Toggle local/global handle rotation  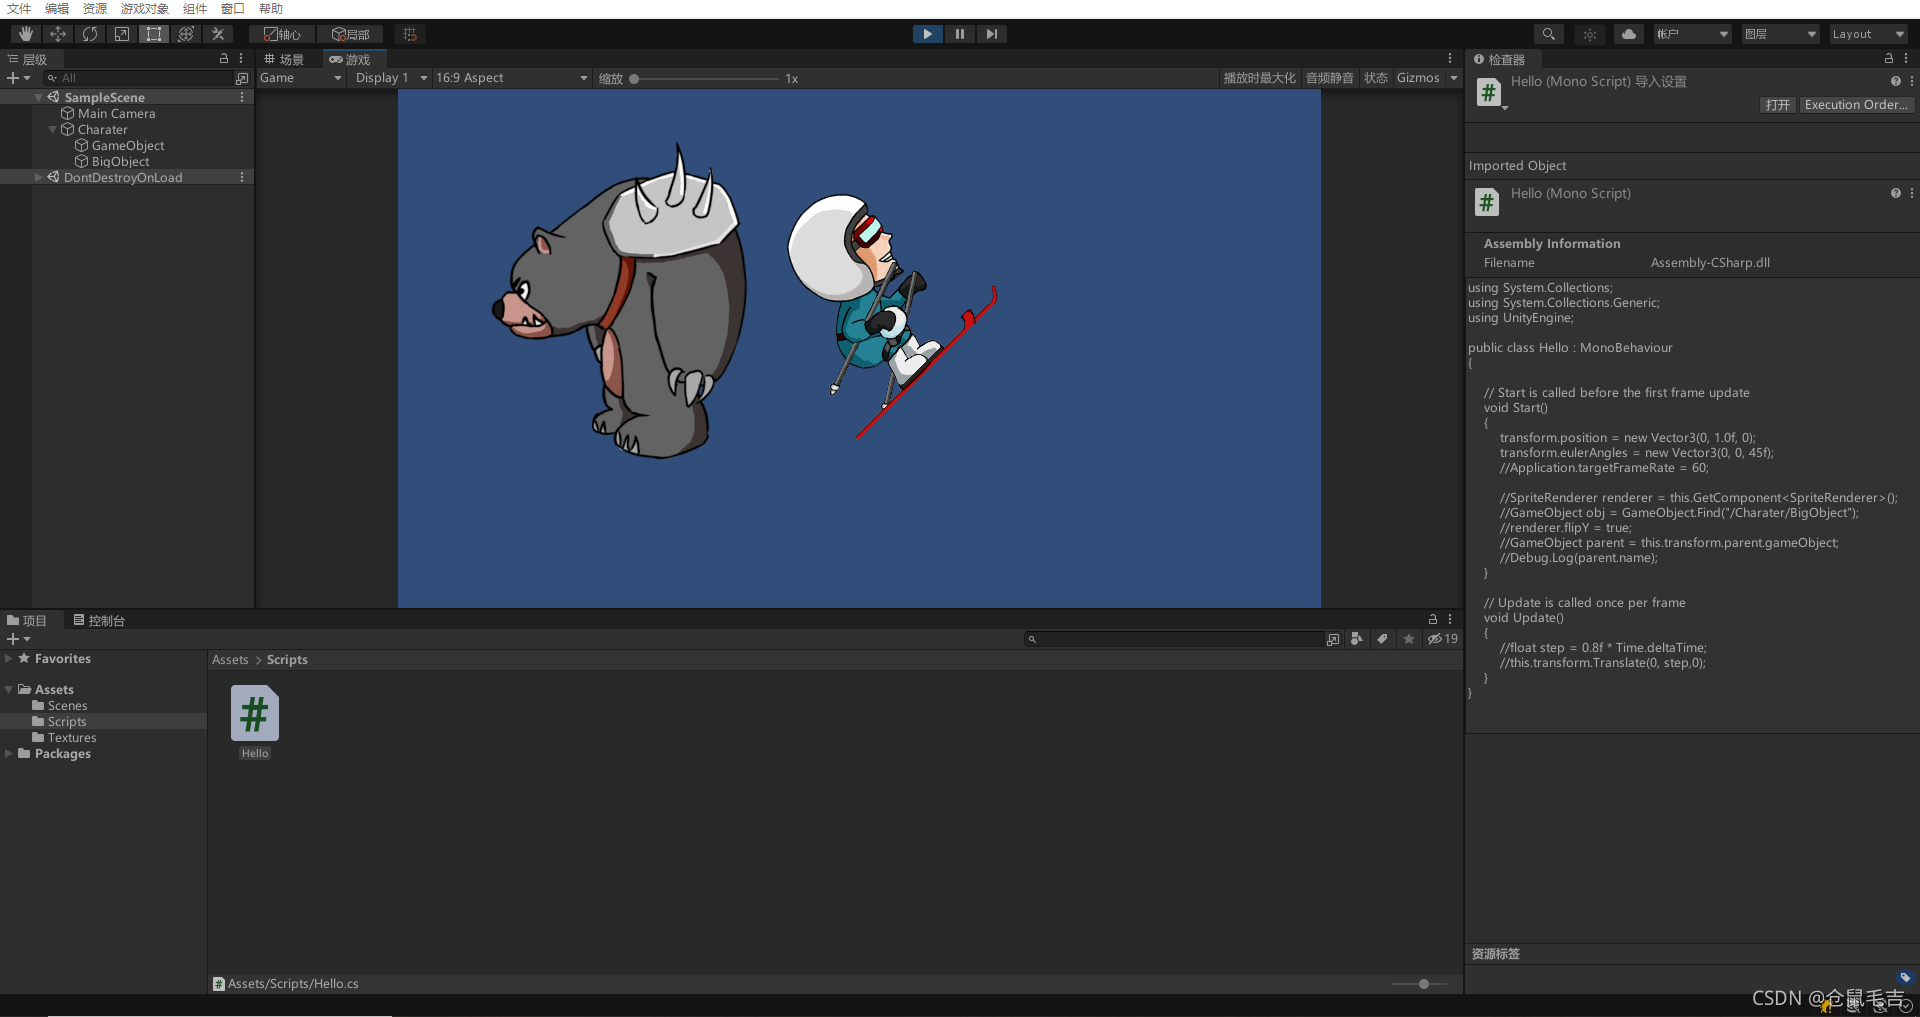(x=351, y=34)
